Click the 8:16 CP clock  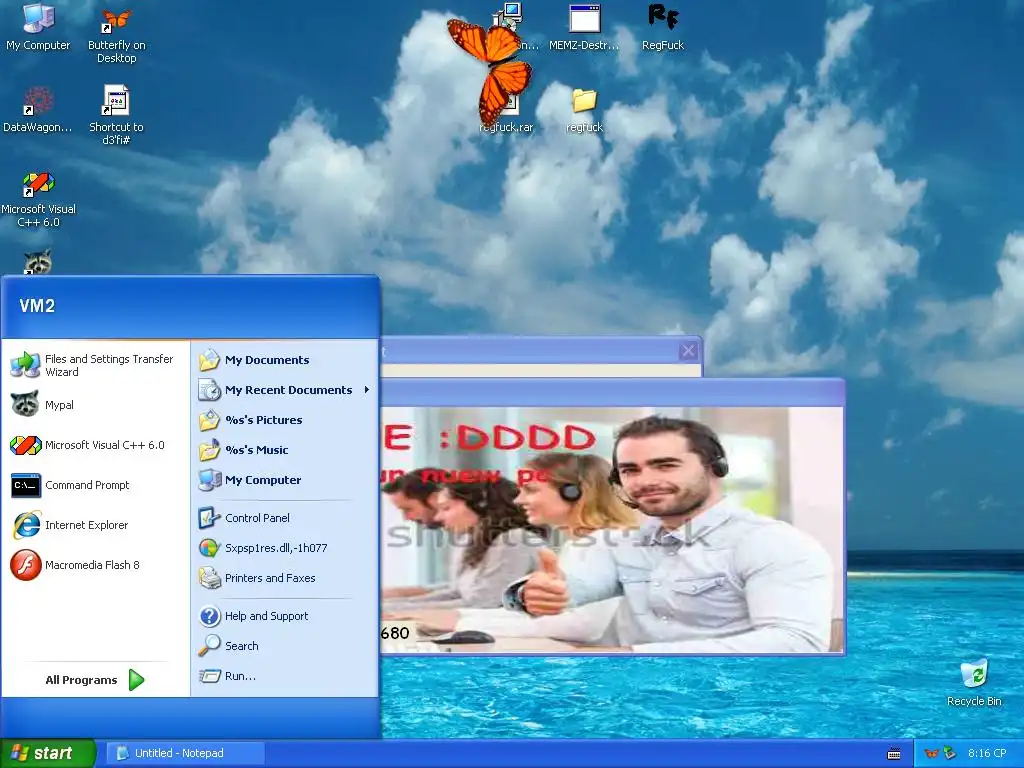[987, 753]
